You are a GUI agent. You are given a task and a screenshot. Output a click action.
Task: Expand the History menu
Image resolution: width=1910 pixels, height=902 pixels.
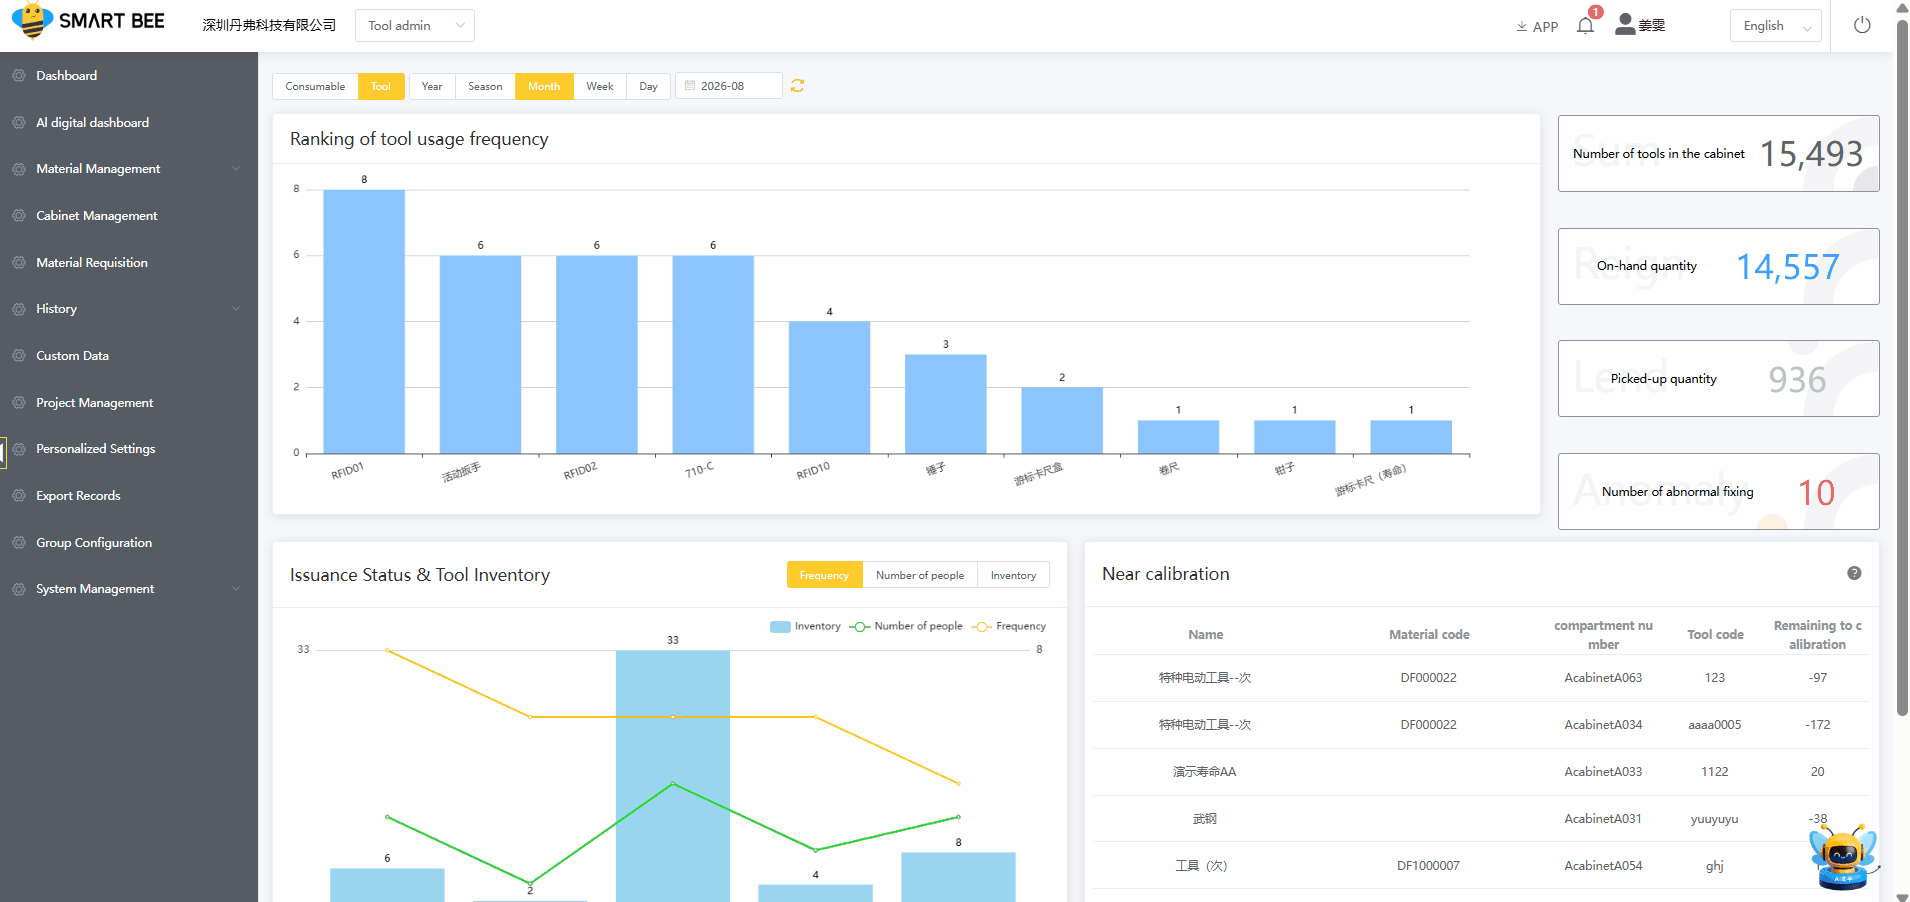pyautogui.click(x=129, y=309)
